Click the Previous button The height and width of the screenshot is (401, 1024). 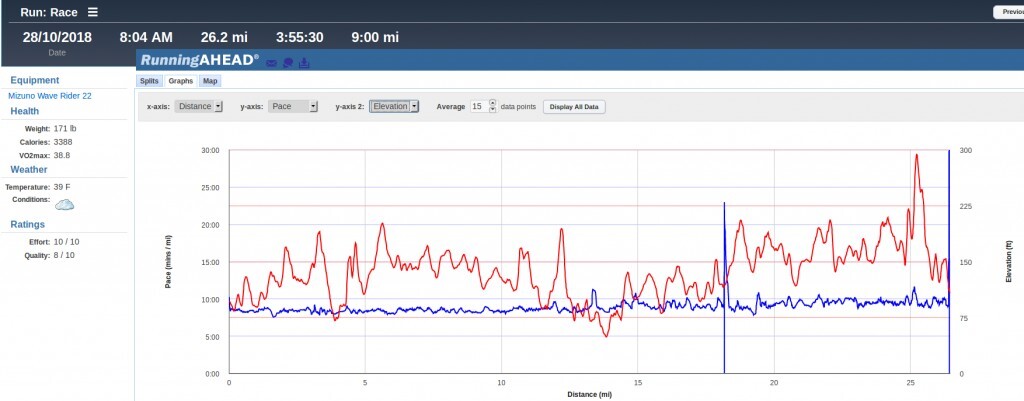1007,12
